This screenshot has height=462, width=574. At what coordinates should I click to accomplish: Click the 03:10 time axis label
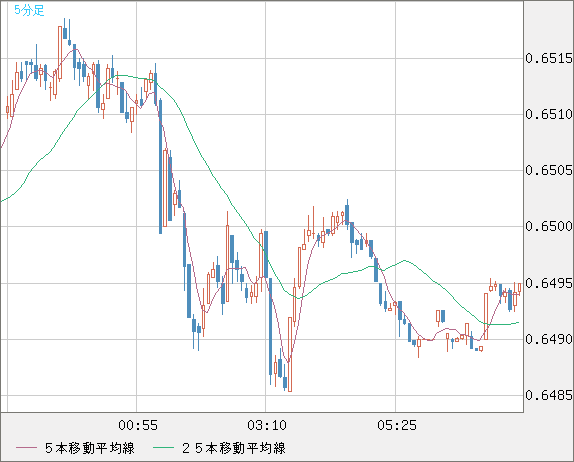pos(267,425)
